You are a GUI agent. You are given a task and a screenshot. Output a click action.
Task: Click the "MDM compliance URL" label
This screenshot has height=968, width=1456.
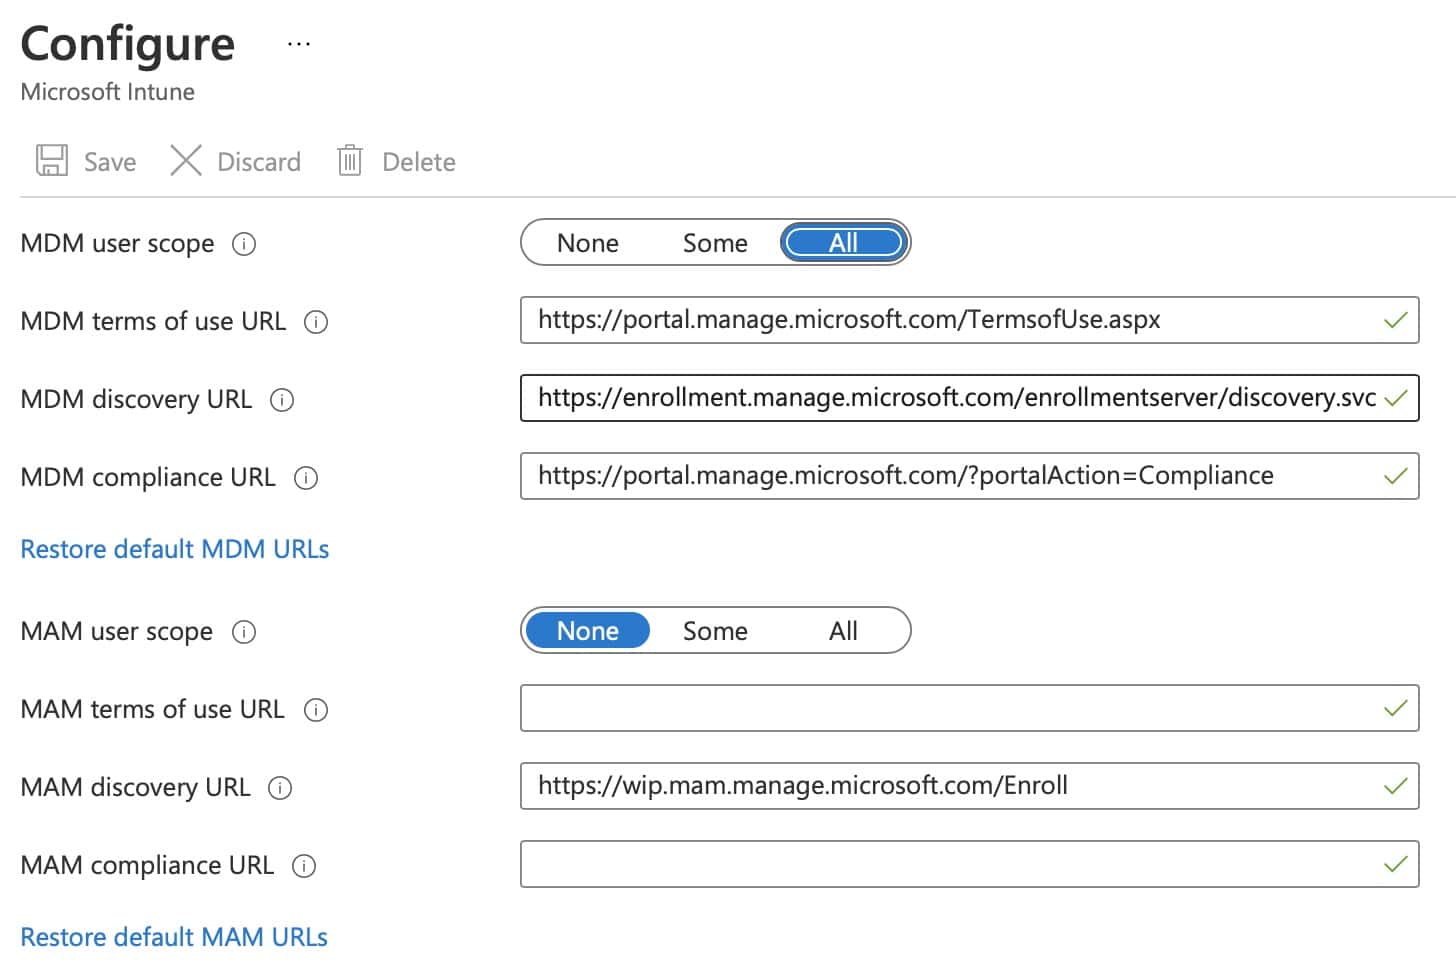148,478
